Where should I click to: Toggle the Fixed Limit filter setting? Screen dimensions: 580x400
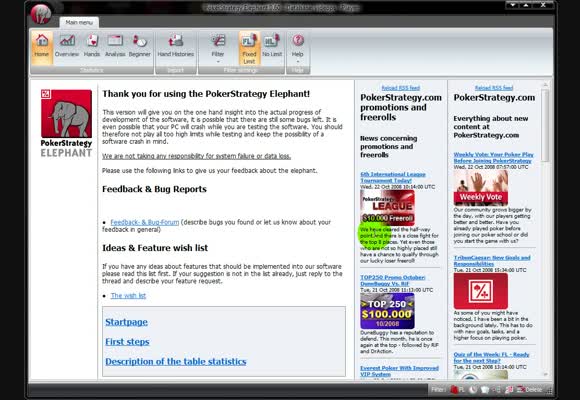pyautogui.click(x=249, y=48)
